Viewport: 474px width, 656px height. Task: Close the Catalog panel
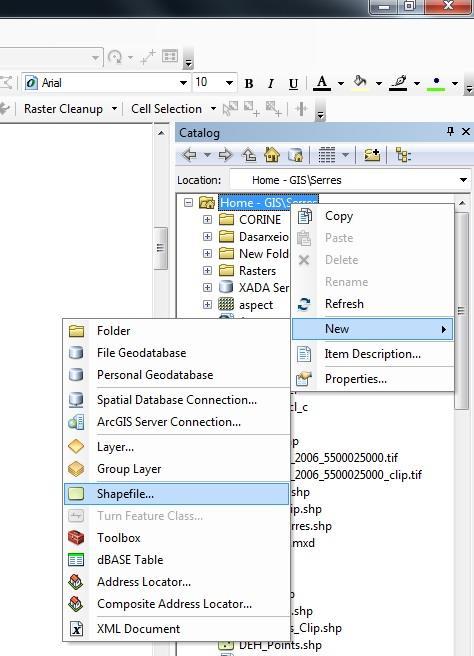pos(466,132)
